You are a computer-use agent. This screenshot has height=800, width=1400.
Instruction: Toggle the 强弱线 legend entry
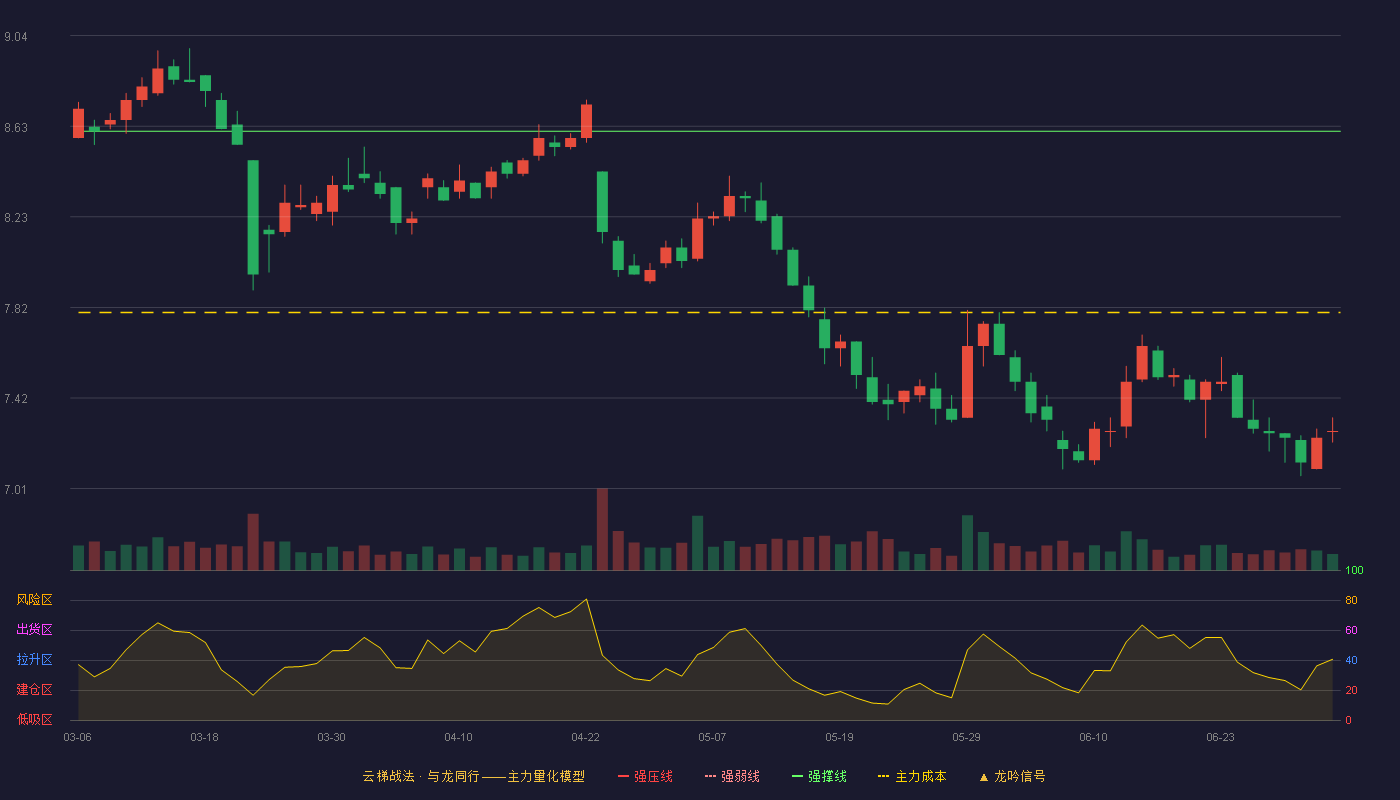pos(732,776)
